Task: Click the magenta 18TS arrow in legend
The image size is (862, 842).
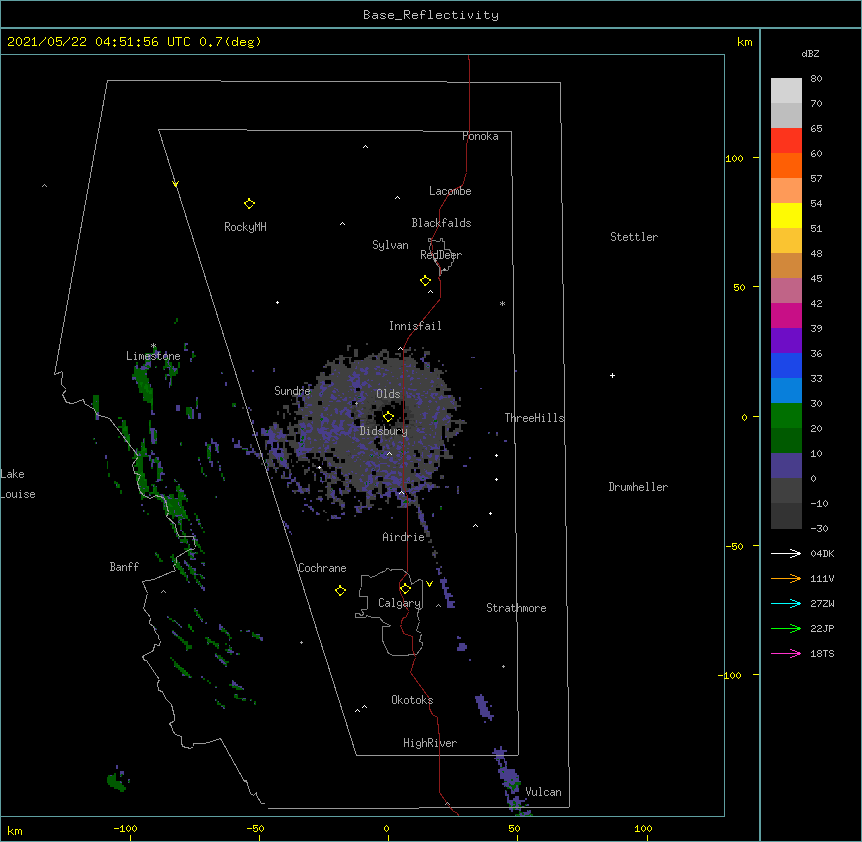Action: point(786,653)
